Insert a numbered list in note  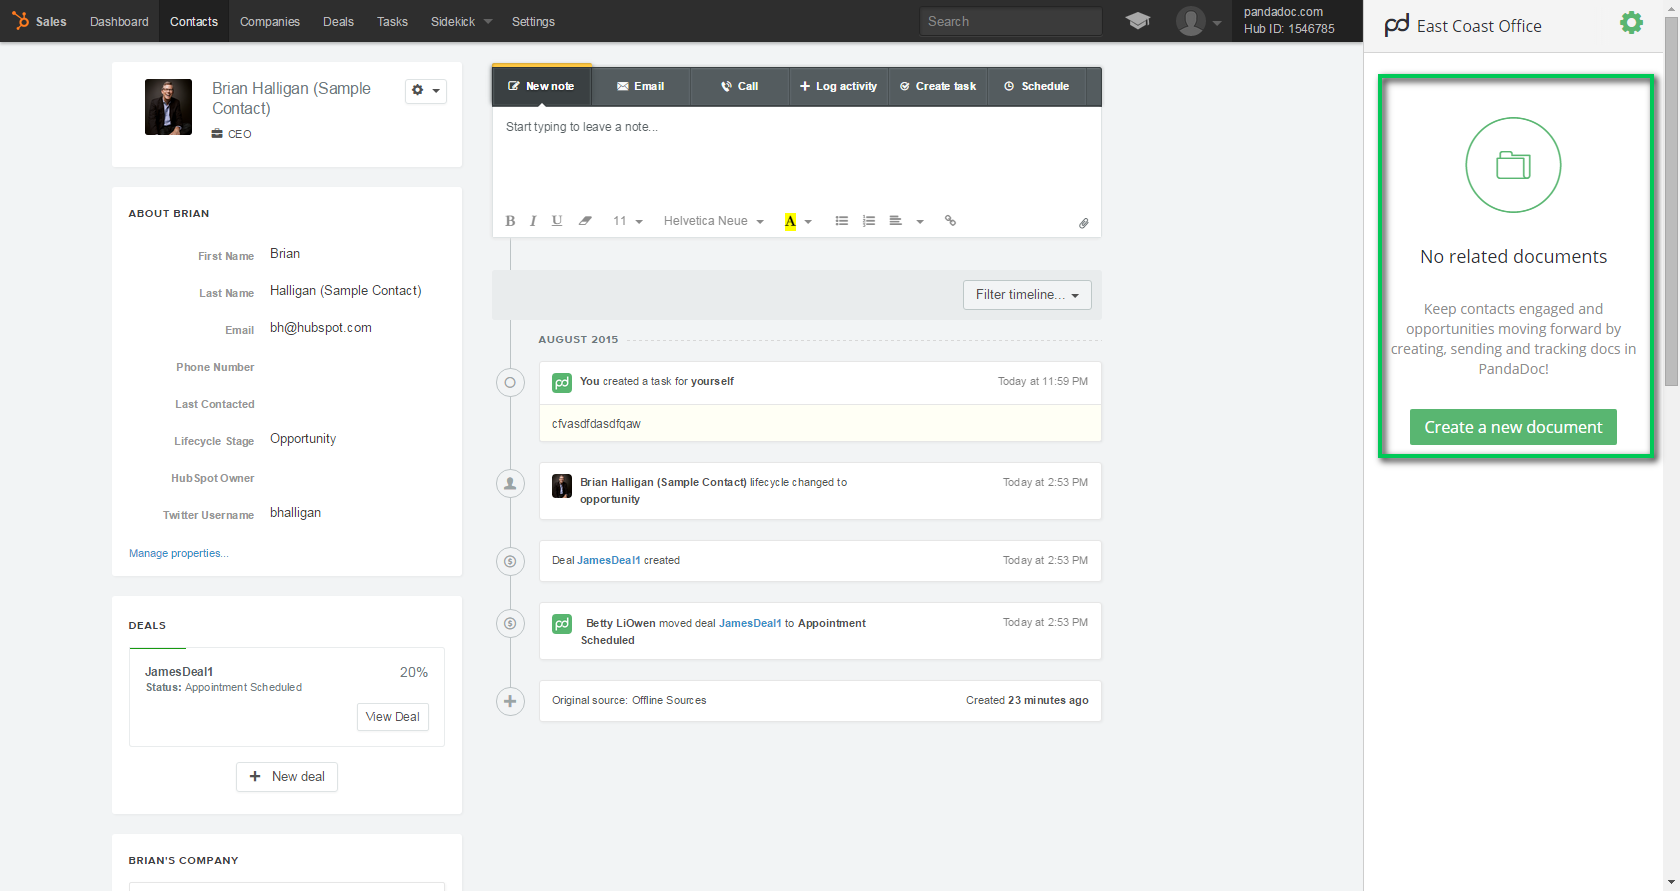[x=869, y=221]
